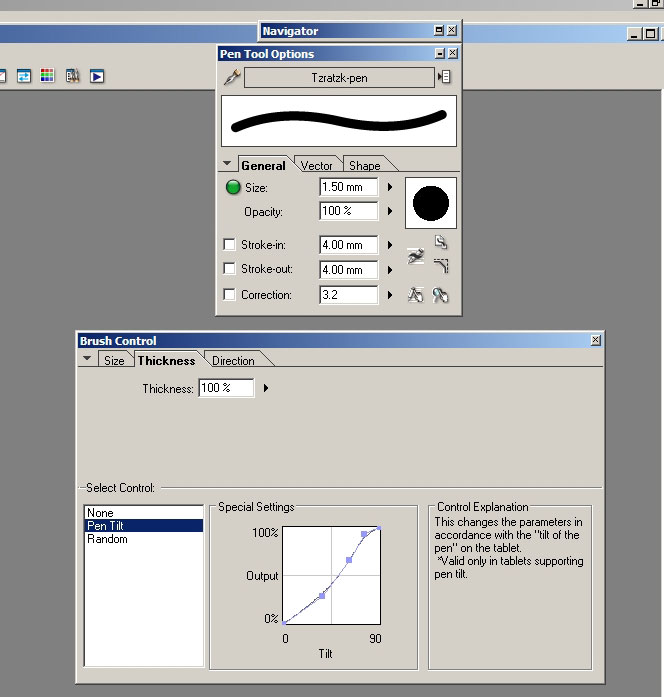
Task: Open Pen Tool Options panel menu icon
Action: click(444, 77)
